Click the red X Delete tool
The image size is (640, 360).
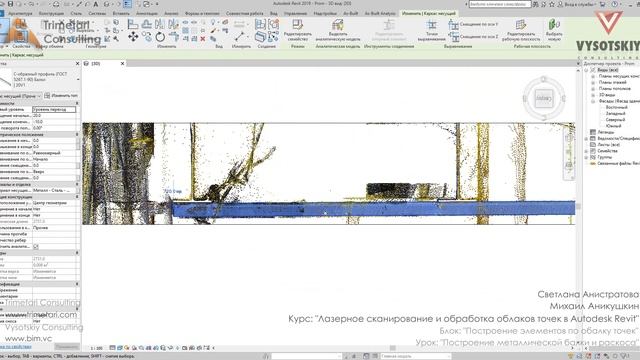click(203, 39)
